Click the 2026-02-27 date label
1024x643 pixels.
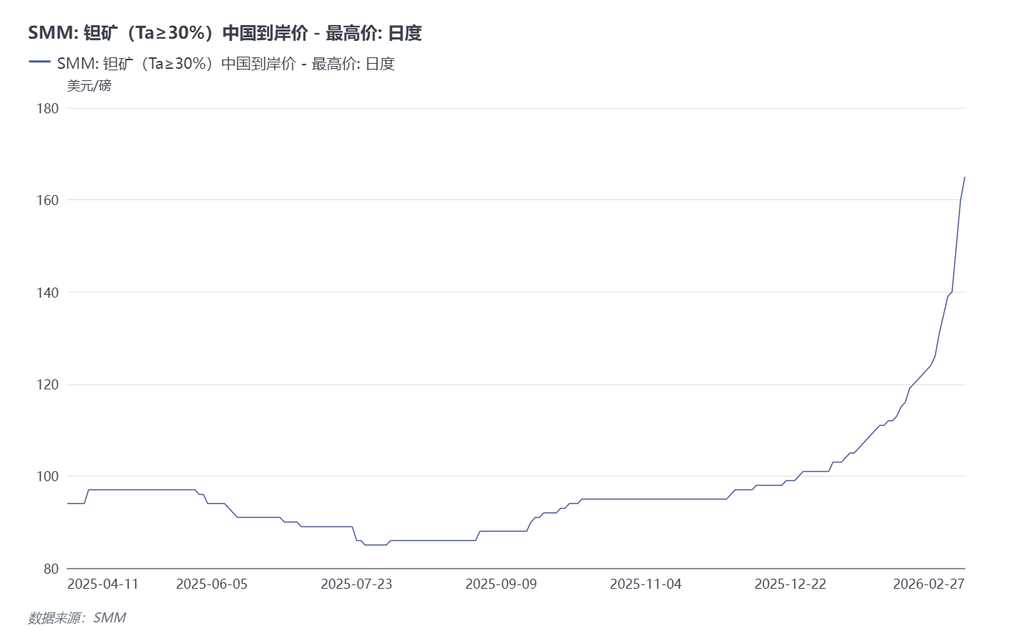point(929,584)
